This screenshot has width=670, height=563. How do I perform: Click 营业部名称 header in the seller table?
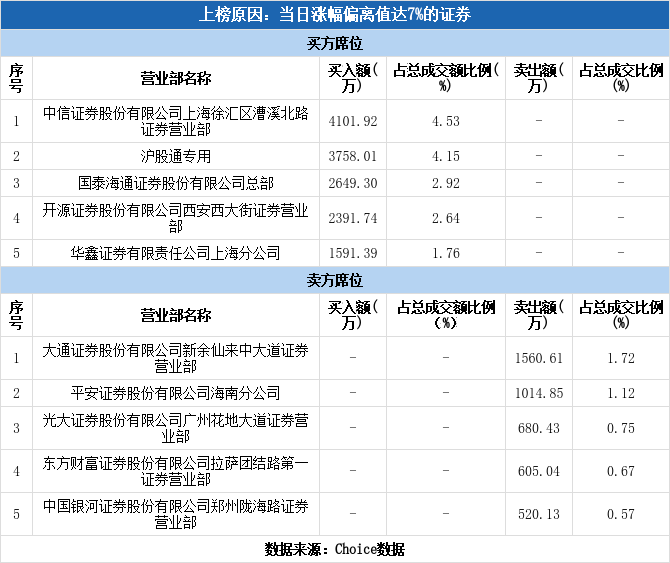[176, 316]
